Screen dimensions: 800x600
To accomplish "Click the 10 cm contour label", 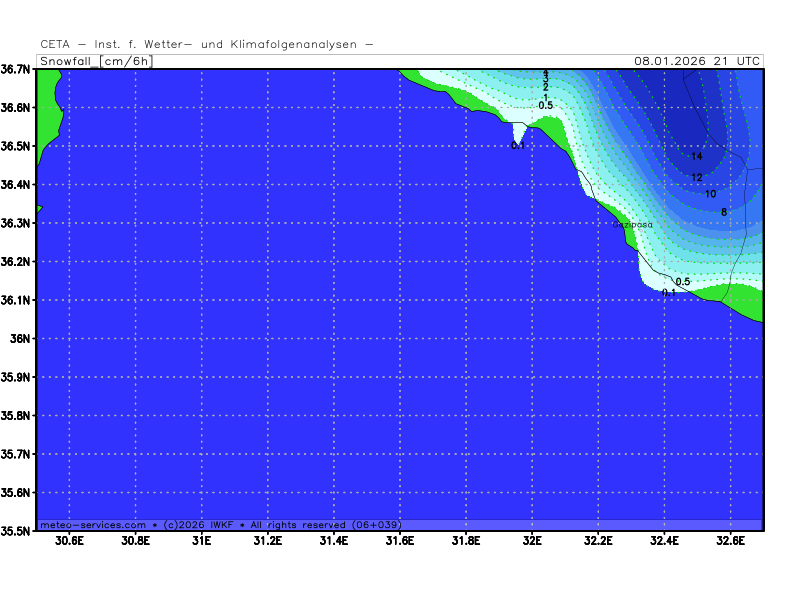I will 710,194.
